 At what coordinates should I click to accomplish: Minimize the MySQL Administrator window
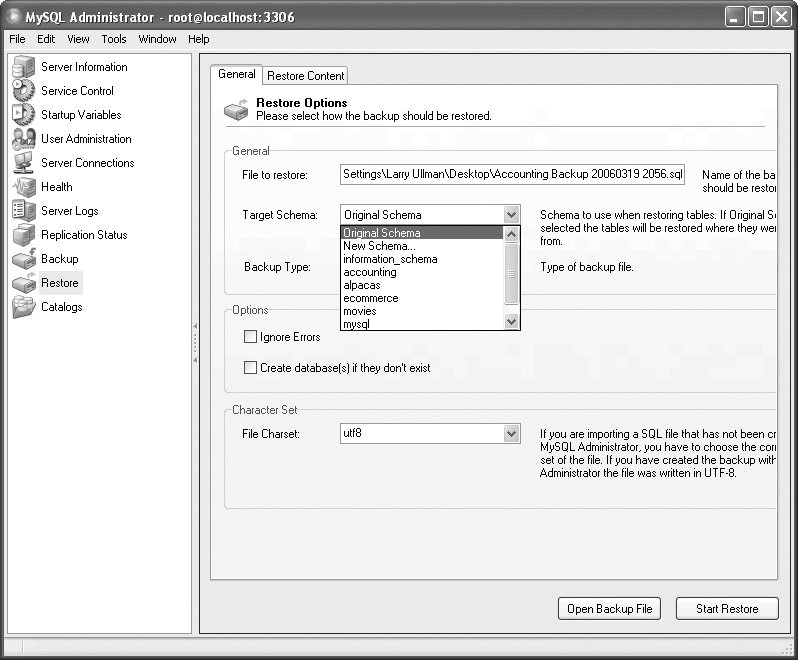734,17
